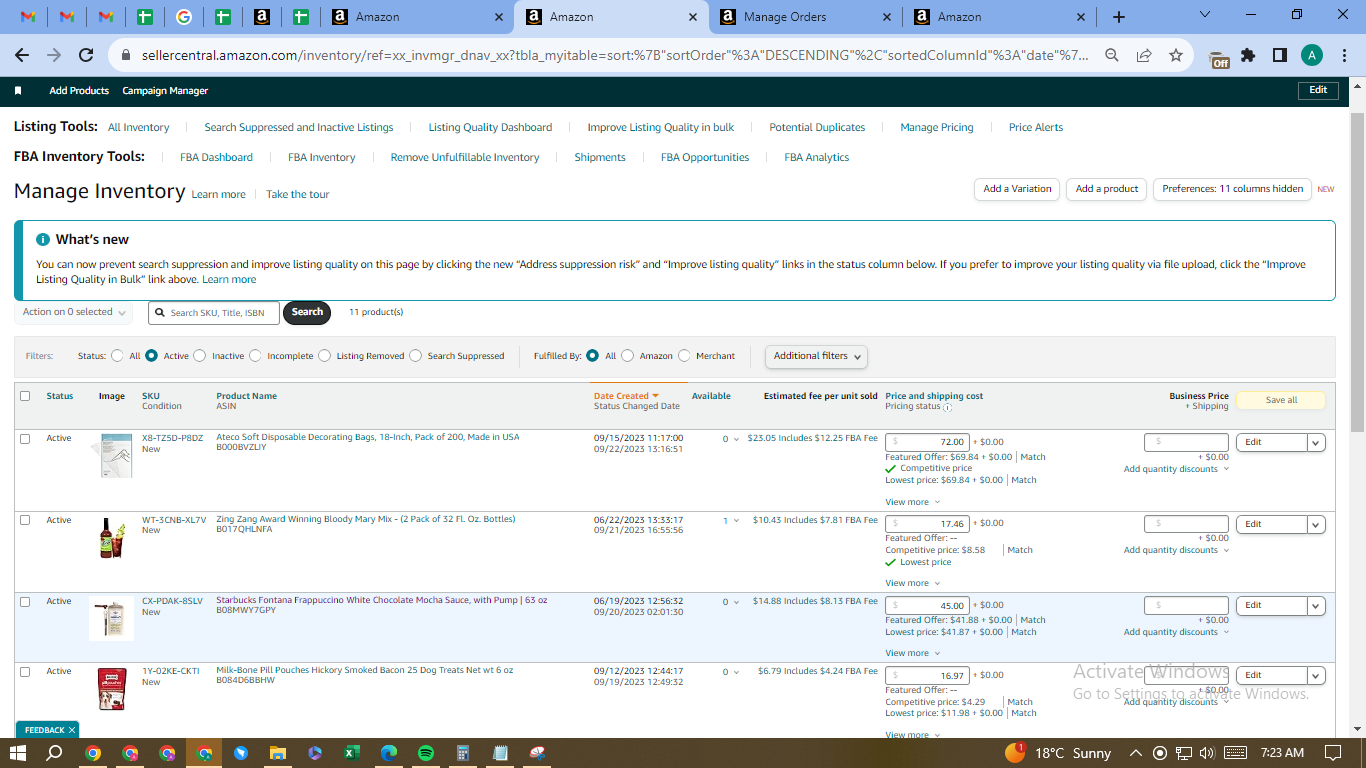Screen dimensions: 1366x768
Task: Open the Chrome side panel
Action: coord(1279,56)
